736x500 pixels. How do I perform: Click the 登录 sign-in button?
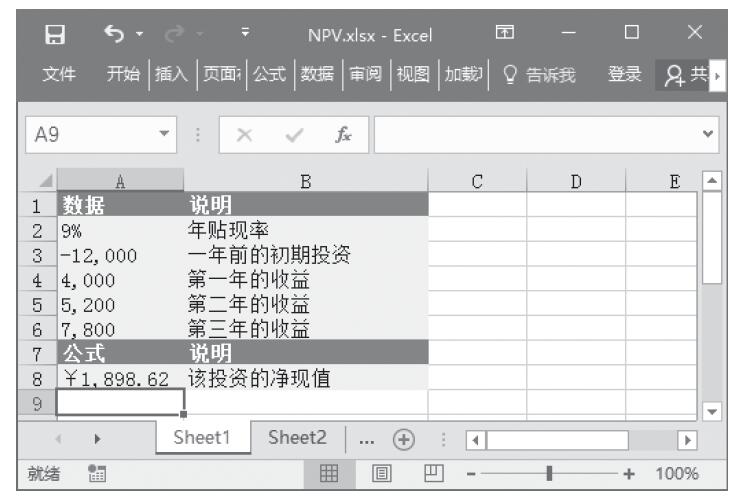(x=625, y=78)
